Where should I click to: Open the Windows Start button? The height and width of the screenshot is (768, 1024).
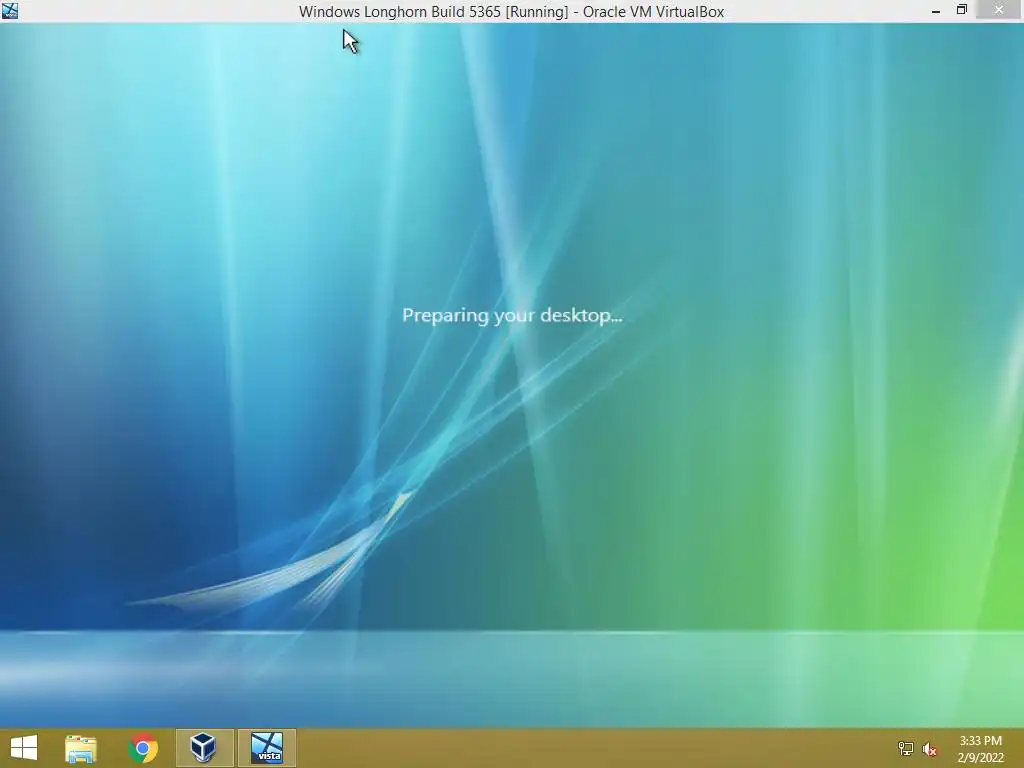pos(24,748)
